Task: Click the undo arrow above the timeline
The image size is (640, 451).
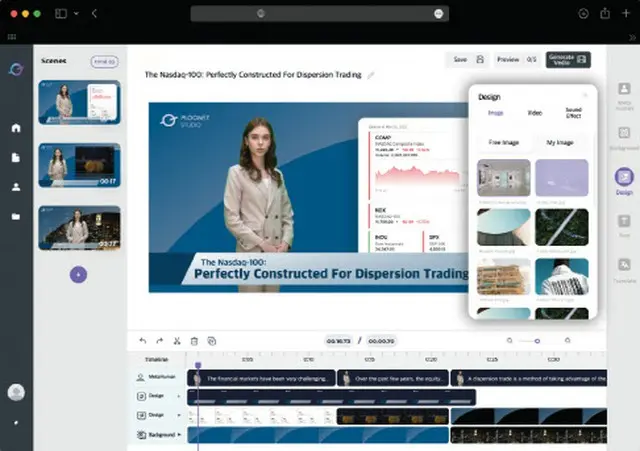Action: tap(142, 341)
